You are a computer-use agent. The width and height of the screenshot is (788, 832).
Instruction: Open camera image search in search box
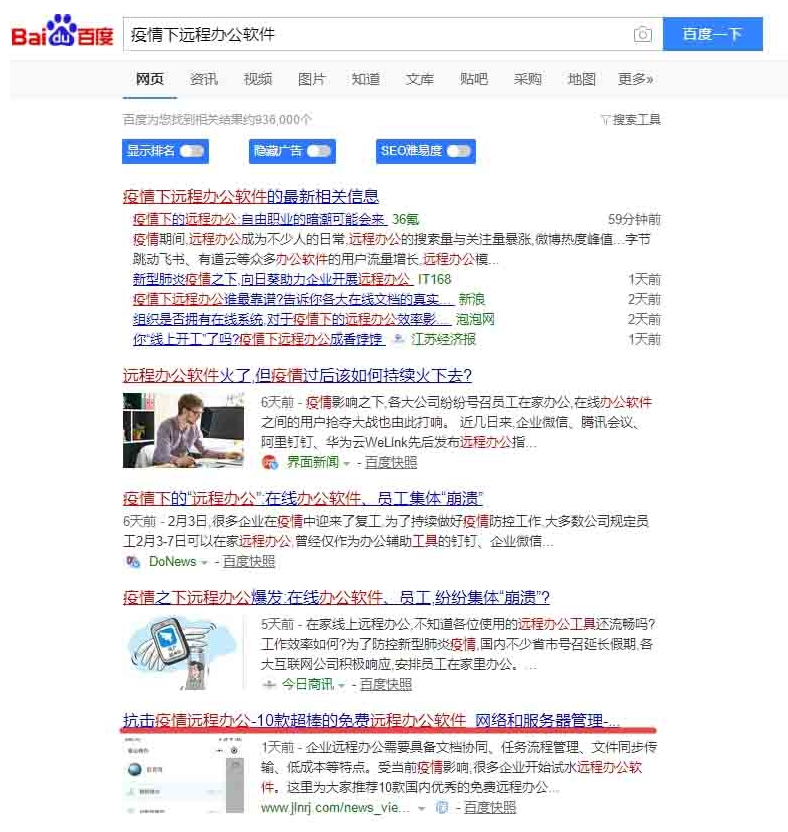click(x=642, y=35)
